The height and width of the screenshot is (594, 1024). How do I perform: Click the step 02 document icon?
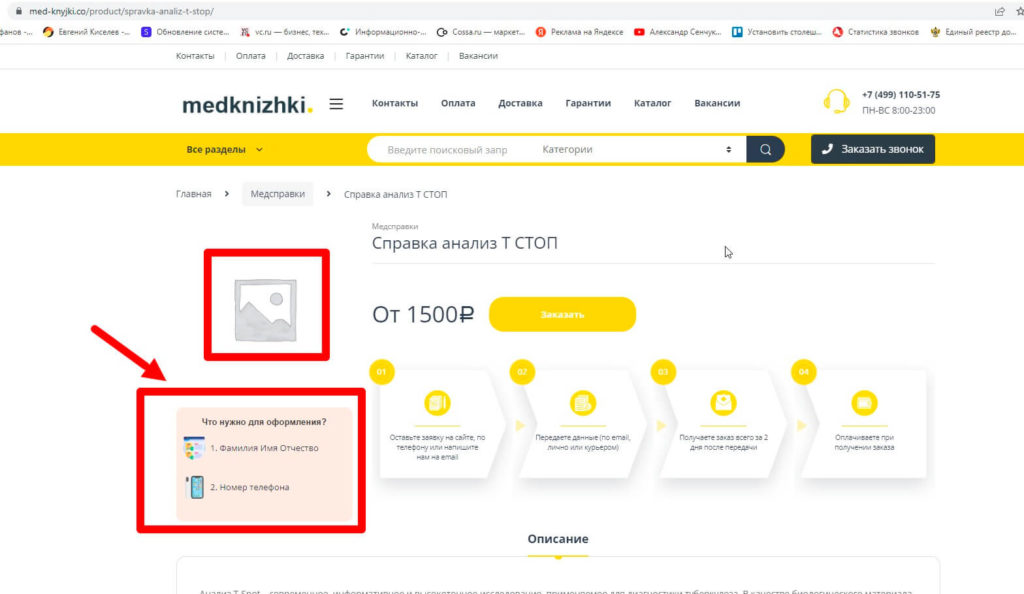(x=581, y=403)
